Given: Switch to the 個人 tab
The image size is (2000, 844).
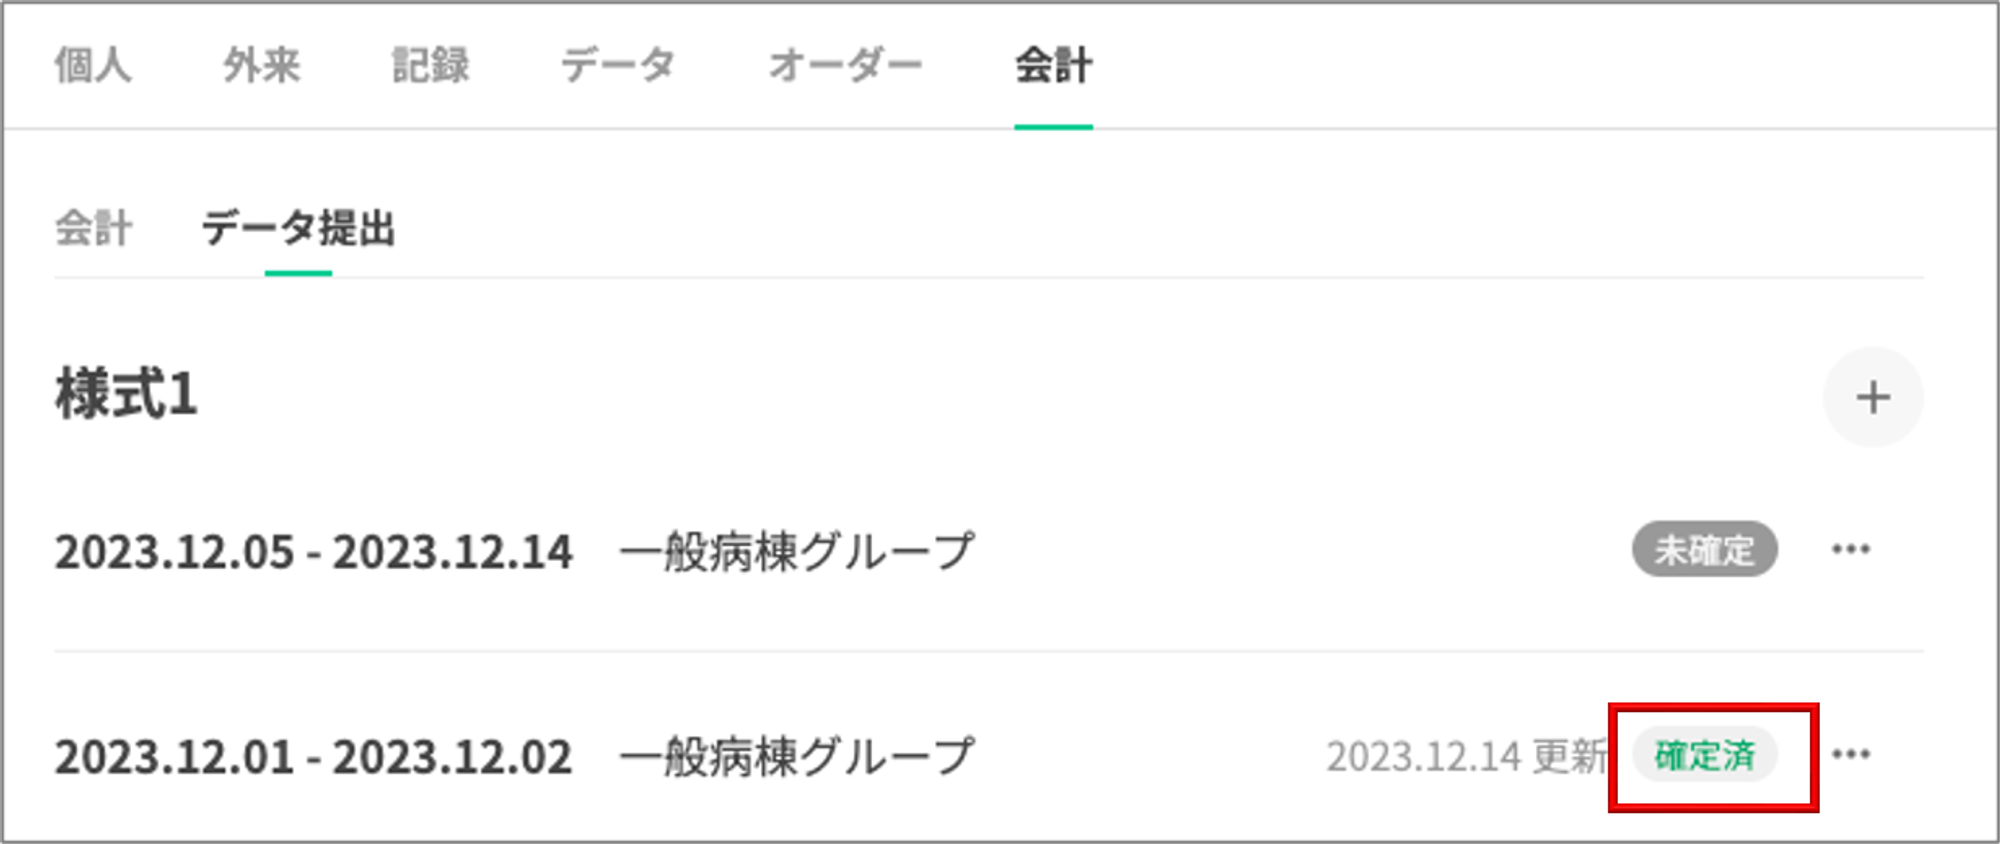Looking at the screenshot, I should (93, 66).
